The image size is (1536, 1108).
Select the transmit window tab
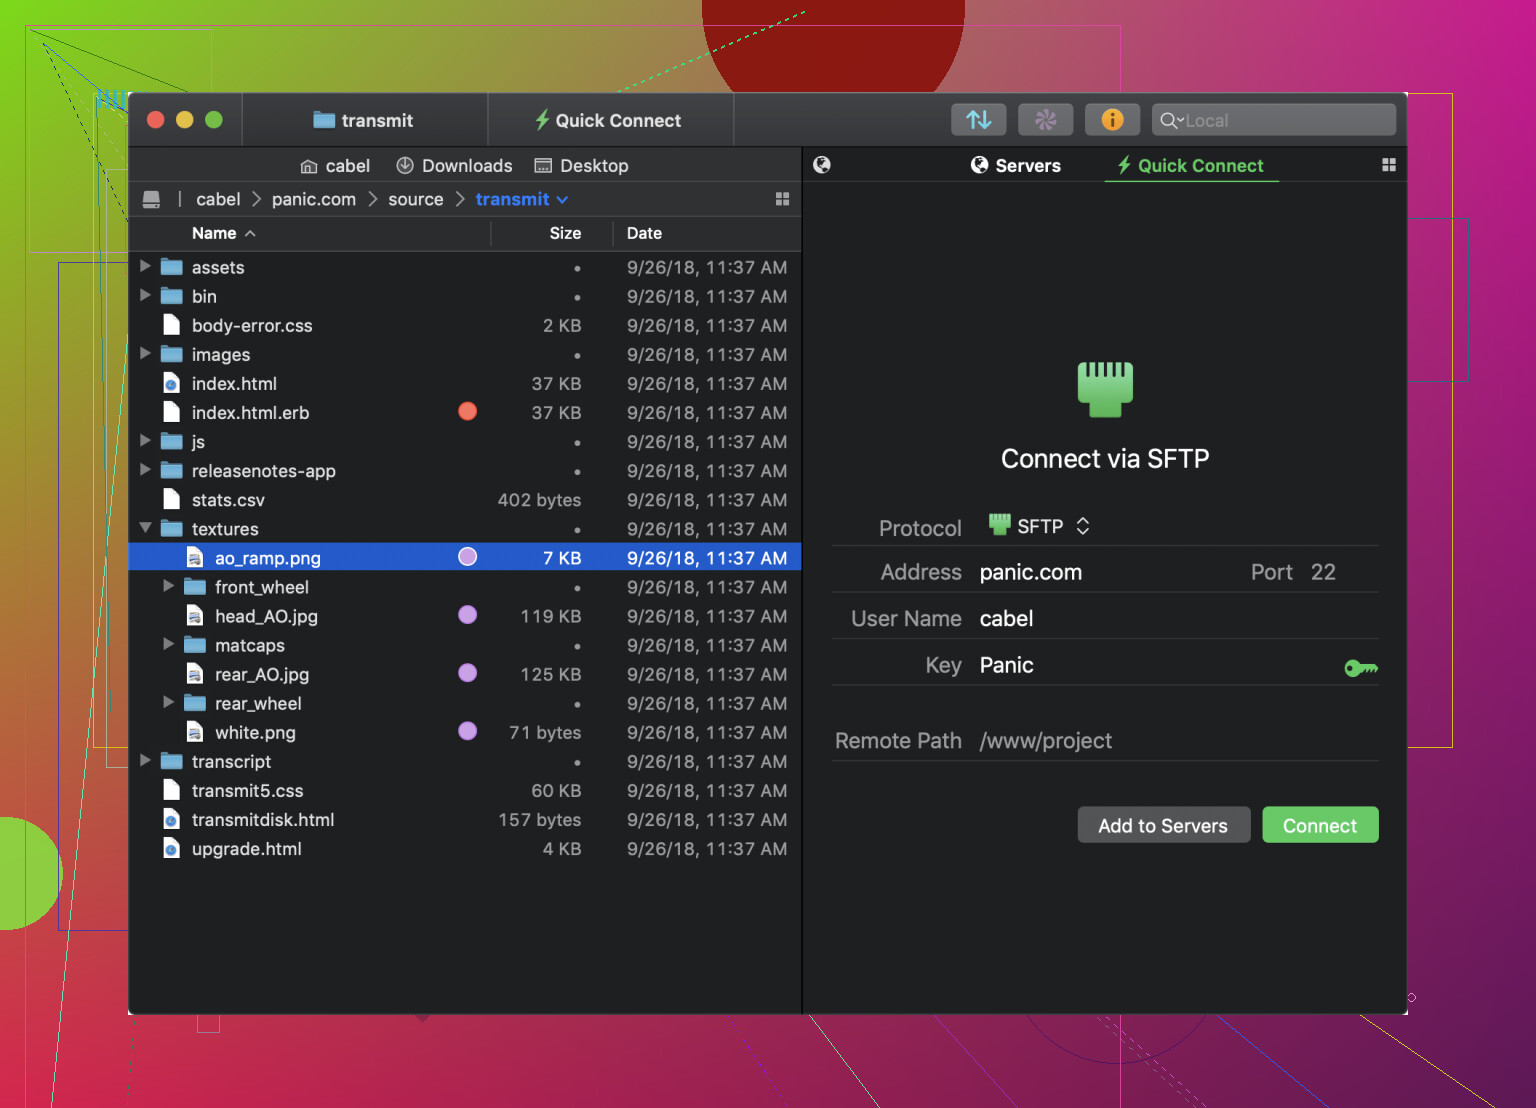coord(364,120)
